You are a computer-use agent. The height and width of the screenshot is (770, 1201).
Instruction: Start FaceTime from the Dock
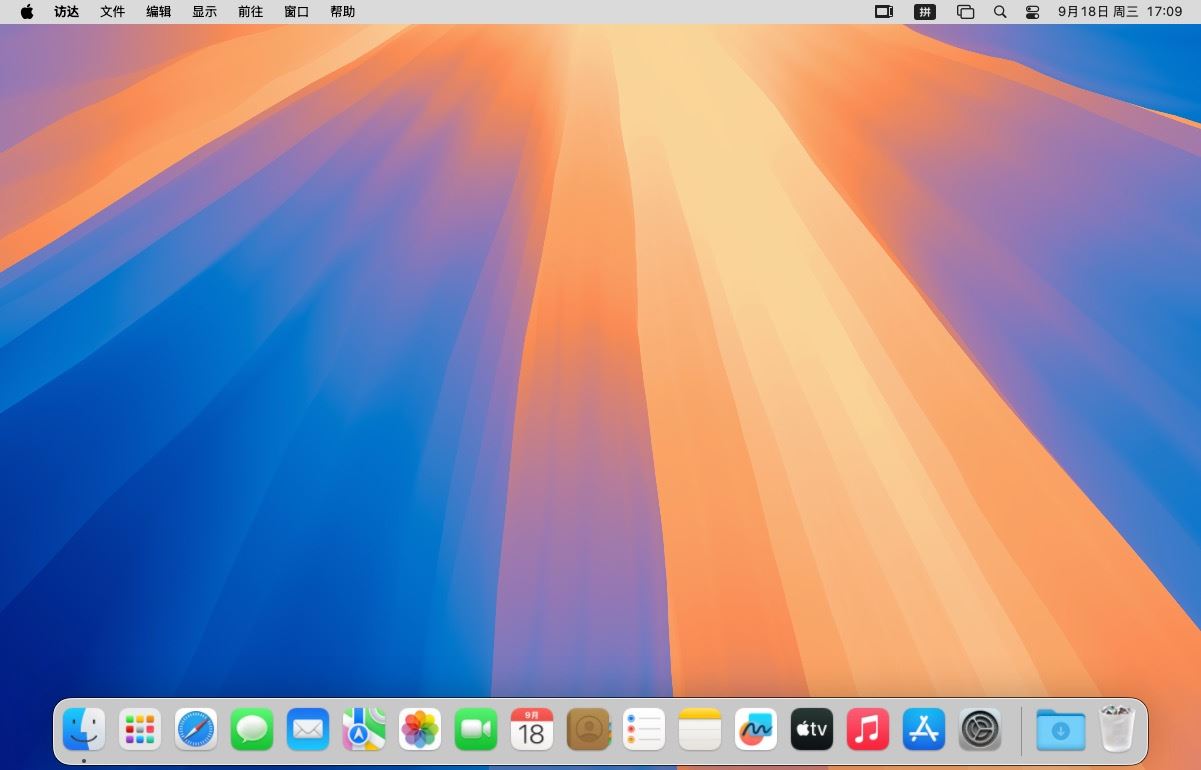click(476, 729)
